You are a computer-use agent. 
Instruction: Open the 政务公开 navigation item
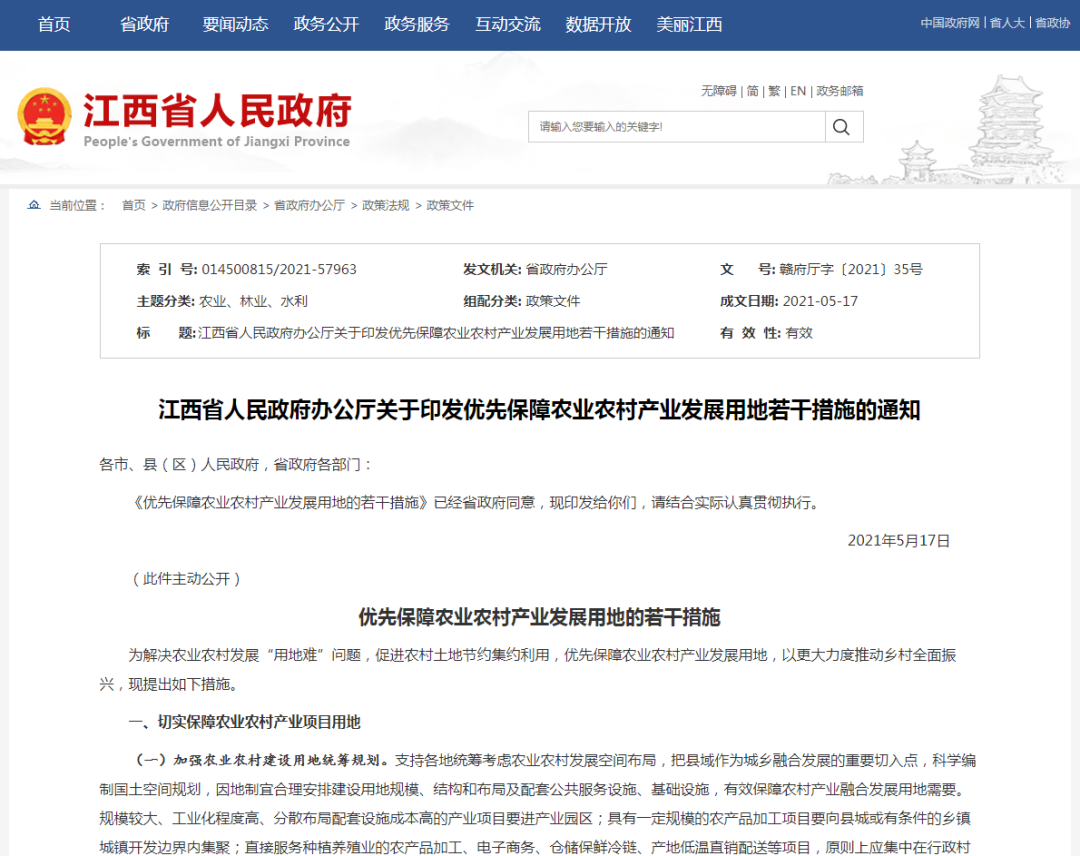[x=326, y=25]
